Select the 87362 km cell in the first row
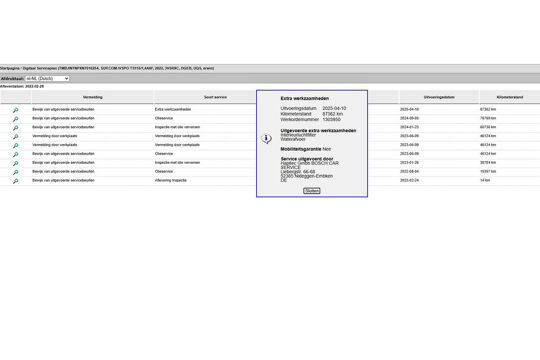The image size is (540, 360). tap(488, 109)
